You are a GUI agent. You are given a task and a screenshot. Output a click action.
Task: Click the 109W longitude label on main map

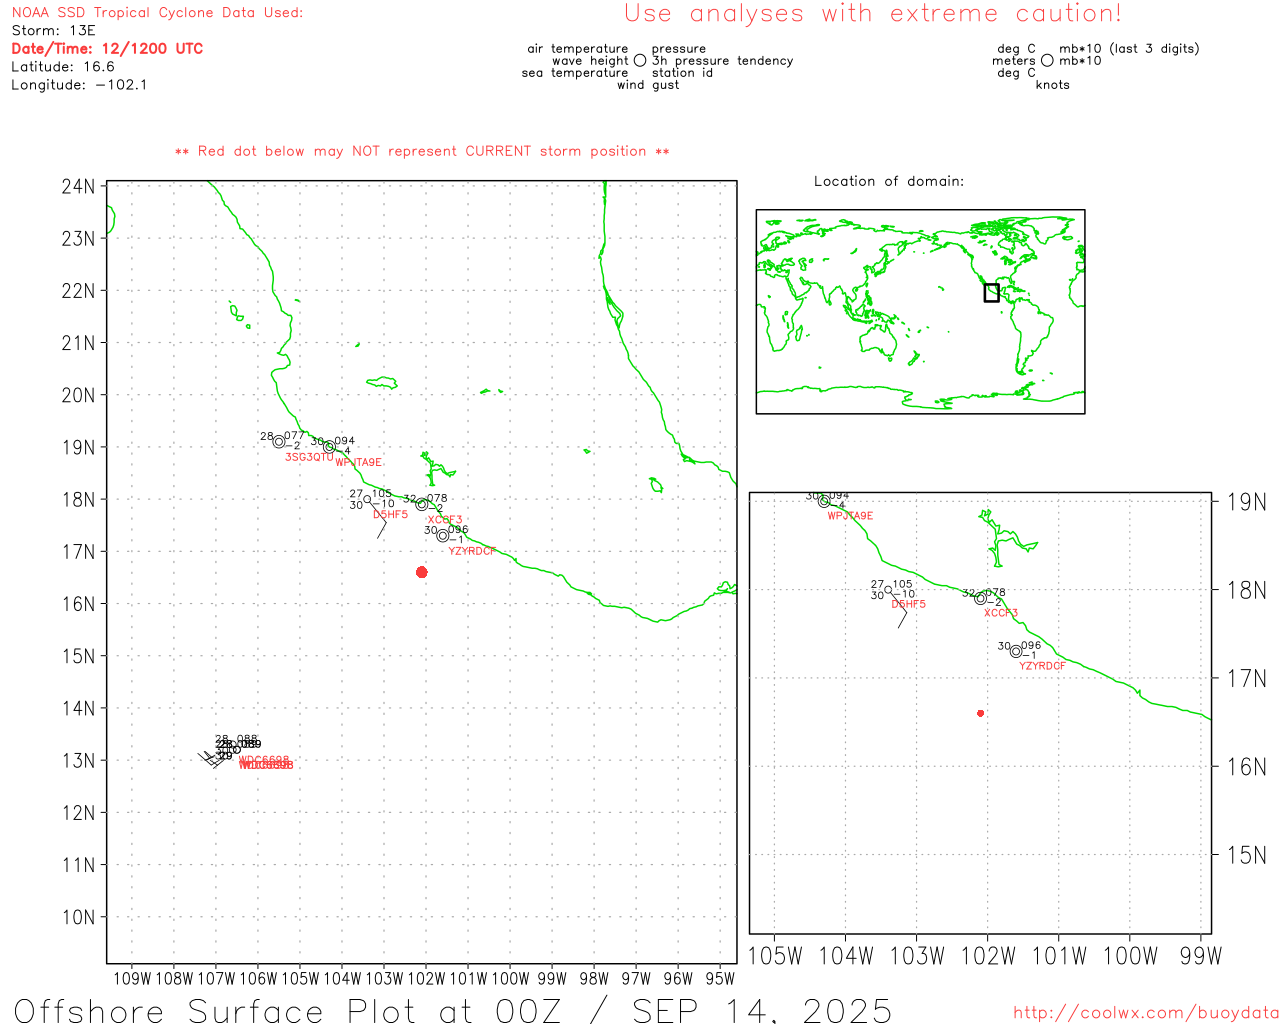(x=132, y=979)
